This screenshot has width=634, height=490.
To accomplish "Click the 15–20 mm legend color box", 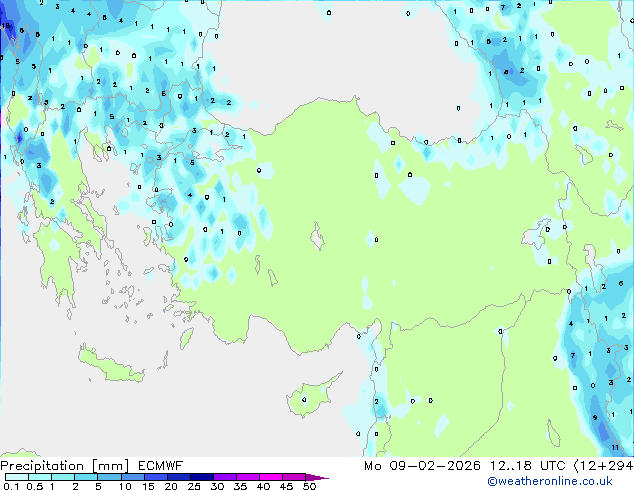I will [155, 477].
